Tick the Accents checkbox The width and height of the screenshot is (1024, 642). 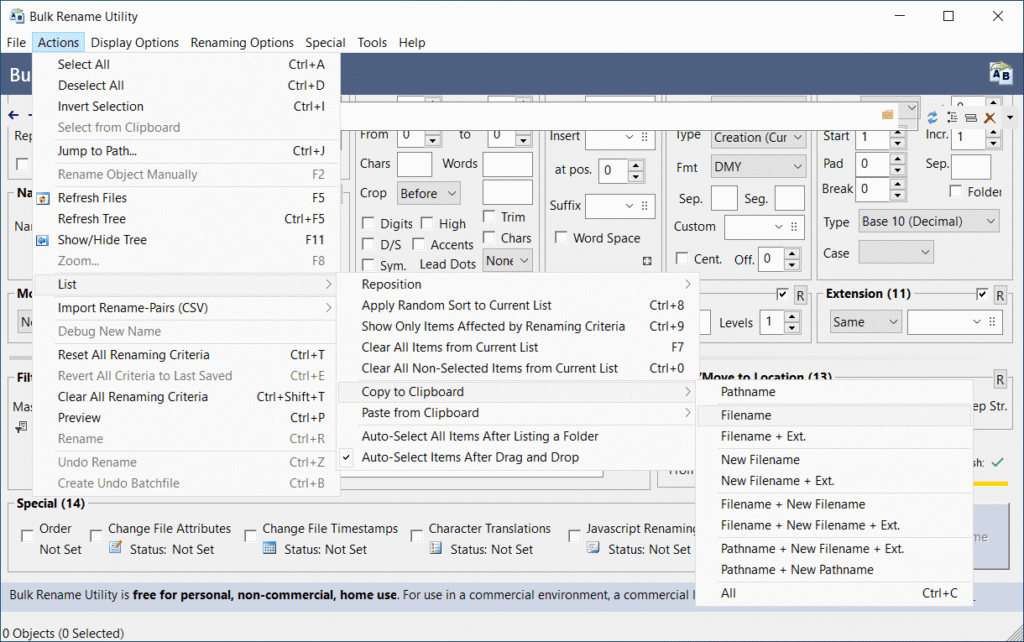pyautogui.click(x=419, y=244)
